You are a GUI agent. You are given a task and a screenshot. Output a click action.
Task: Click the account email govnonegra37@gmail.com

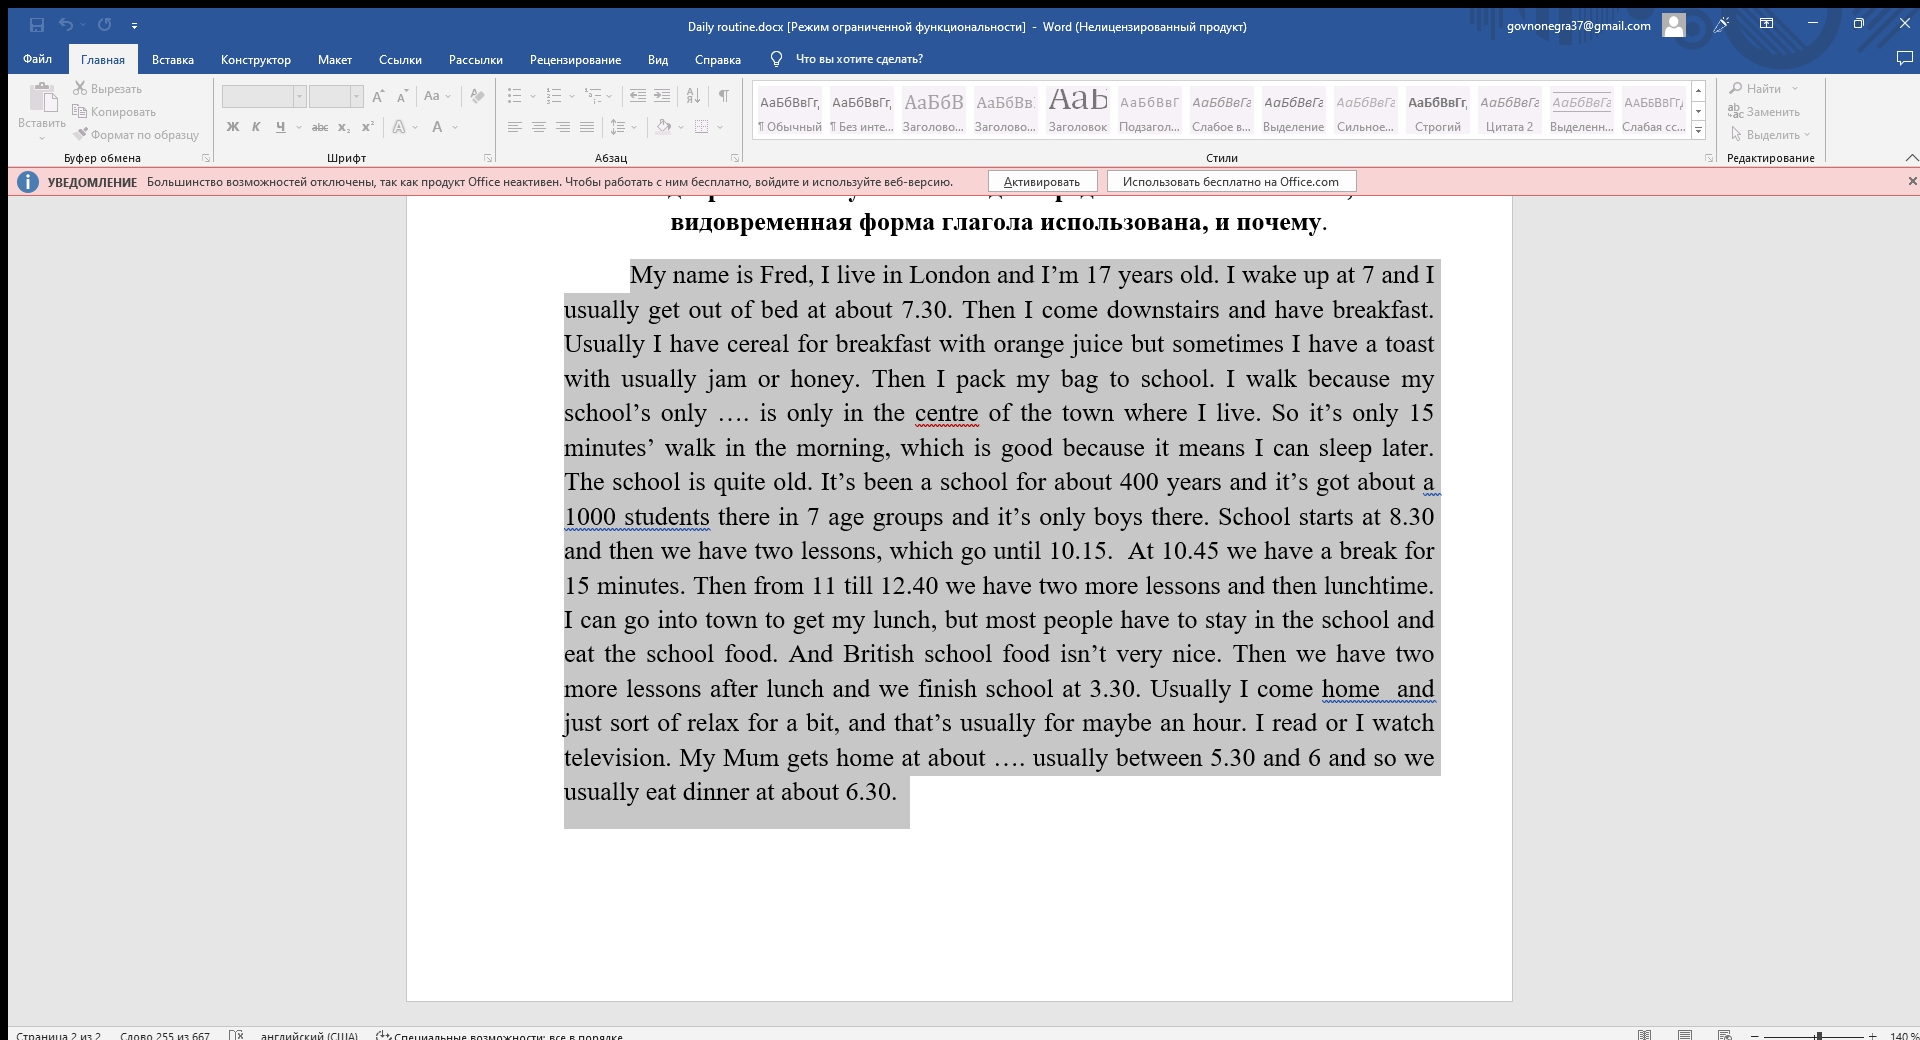pos(1578,26)
